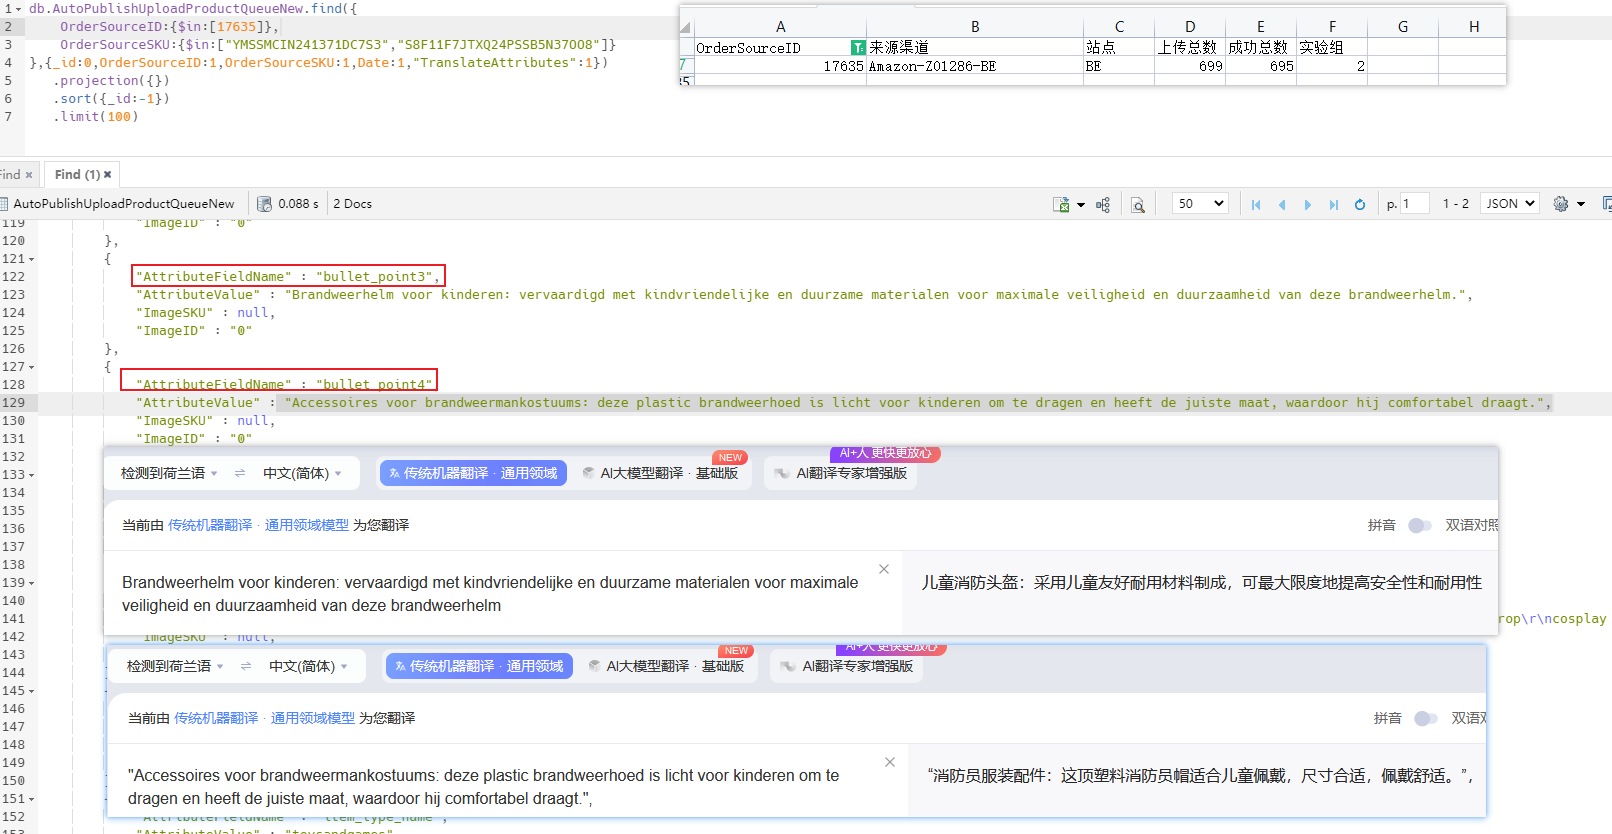1612x834 pixels.
Task: Click the .limit(100) query line
Action: pyautogui.click(x=96, y=117)
